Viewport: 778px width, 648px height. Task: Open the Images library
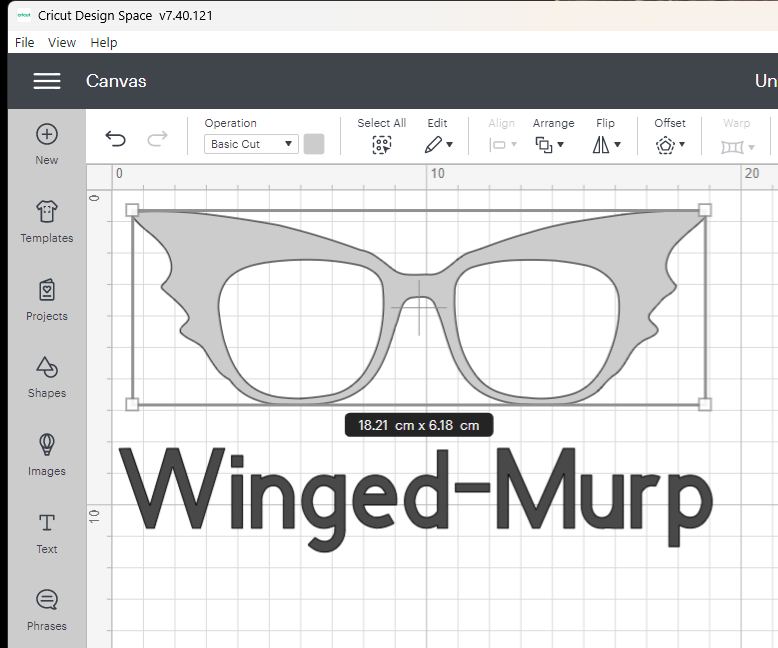pyautogui.click(x=47, y=446)
